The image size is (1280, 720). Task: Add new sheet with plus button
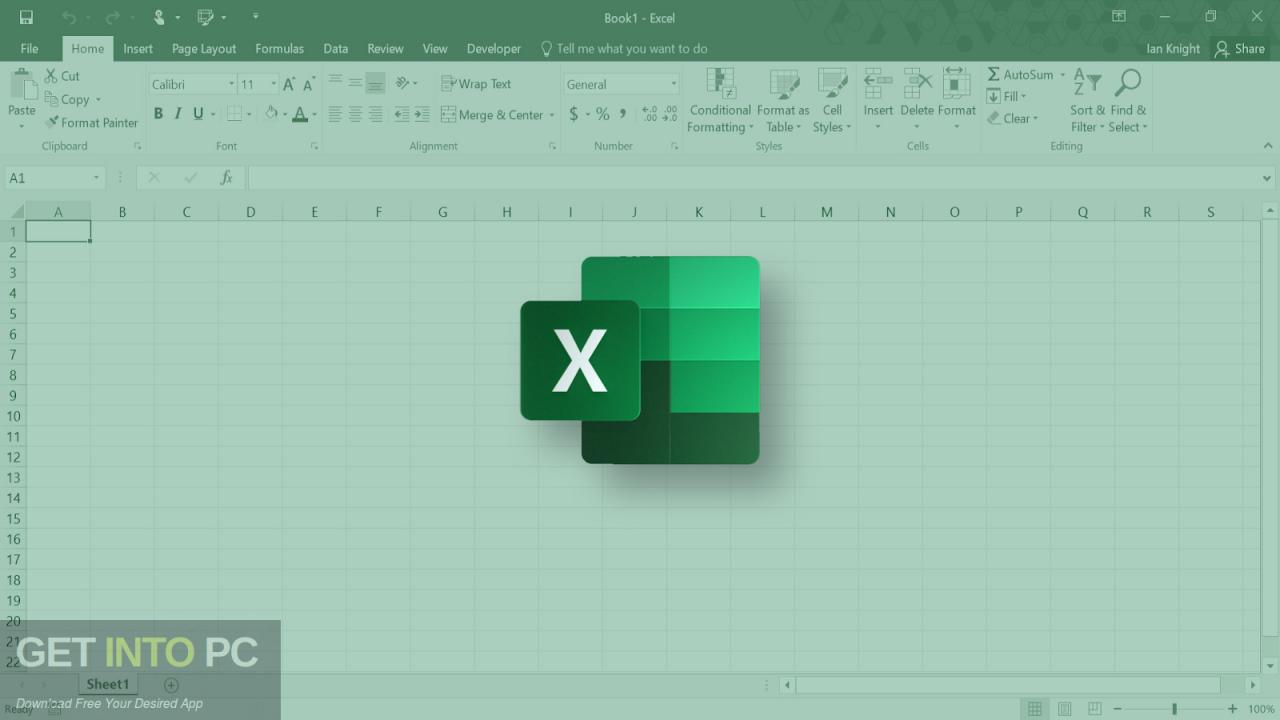[x=171, y=685]
